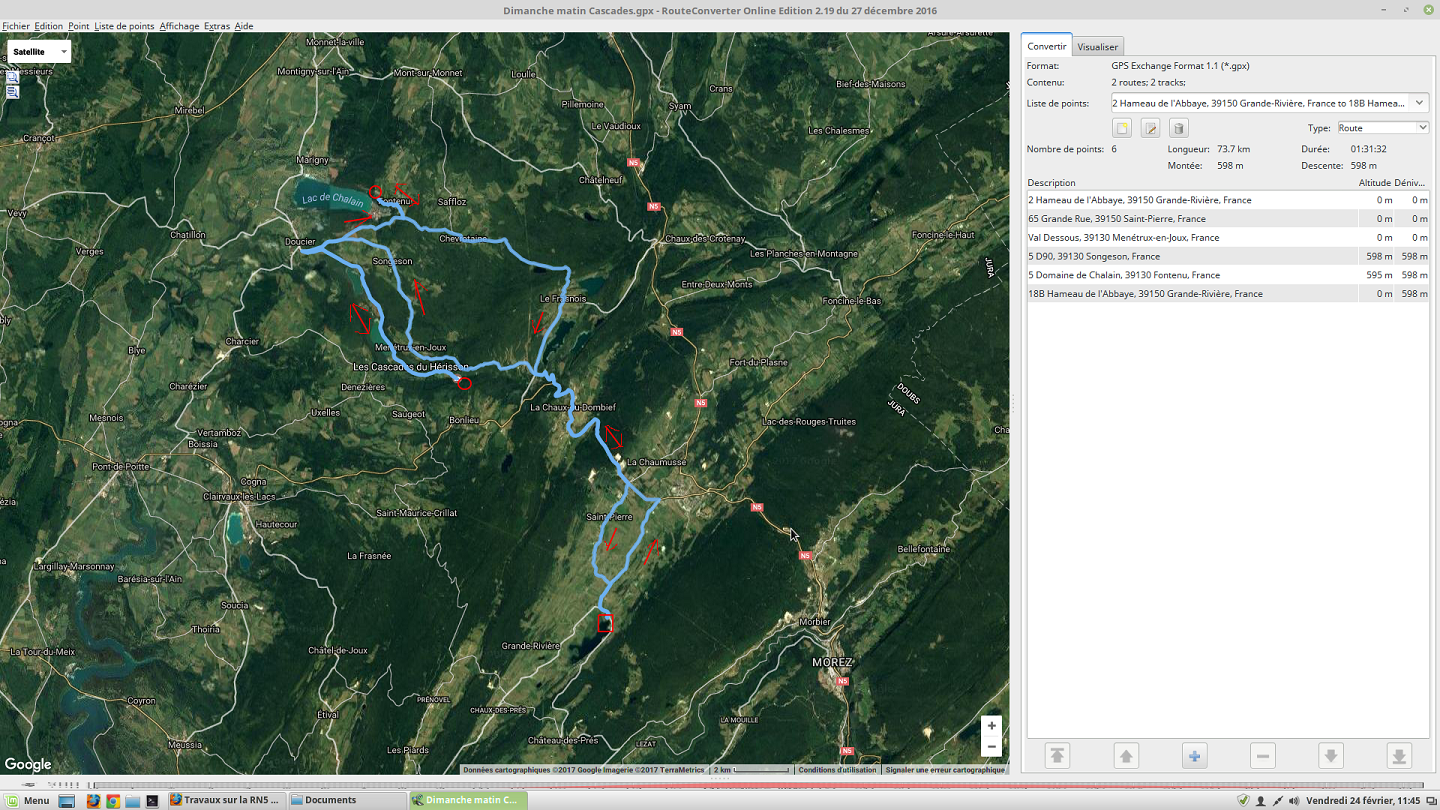Select the Convertir tab
The image size is (1440, 810).
(x=1047, y=46)
